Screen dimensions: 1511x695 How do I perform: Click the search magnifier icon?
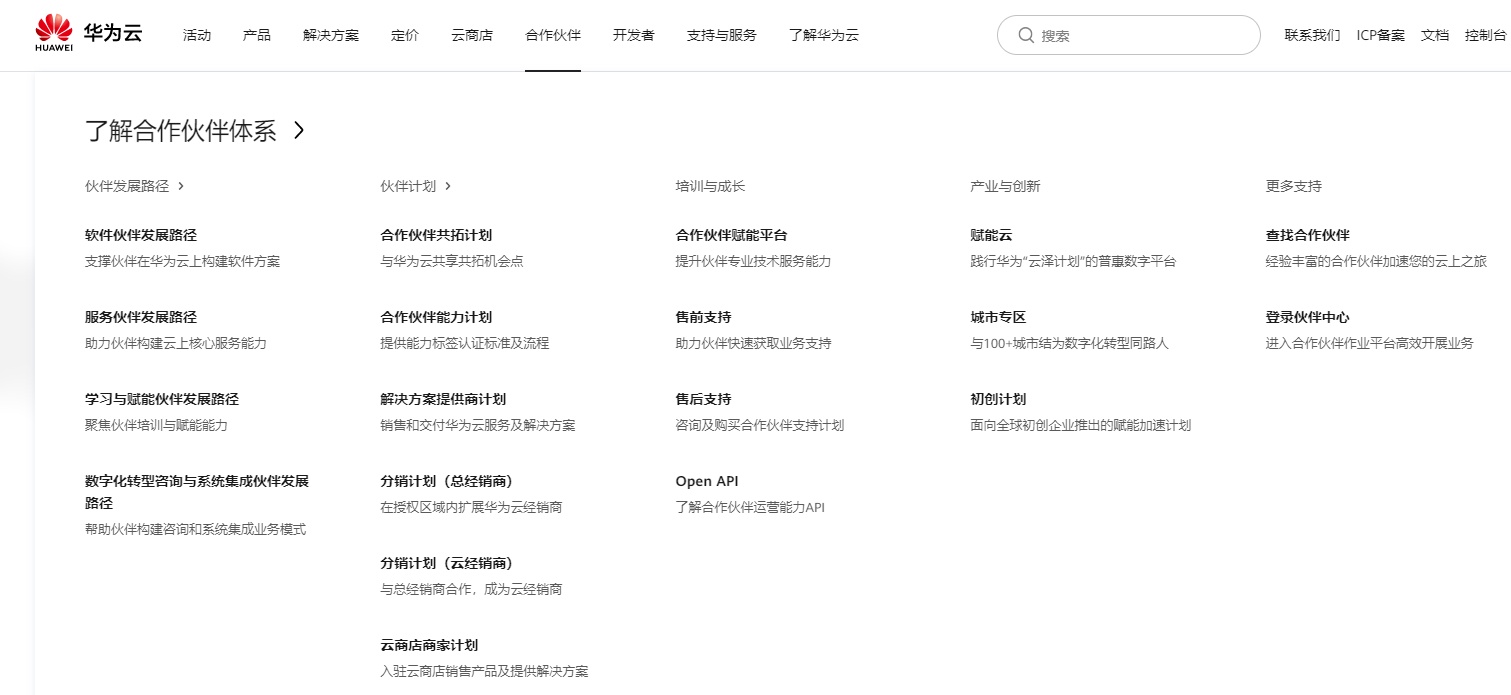(1026, 35)
